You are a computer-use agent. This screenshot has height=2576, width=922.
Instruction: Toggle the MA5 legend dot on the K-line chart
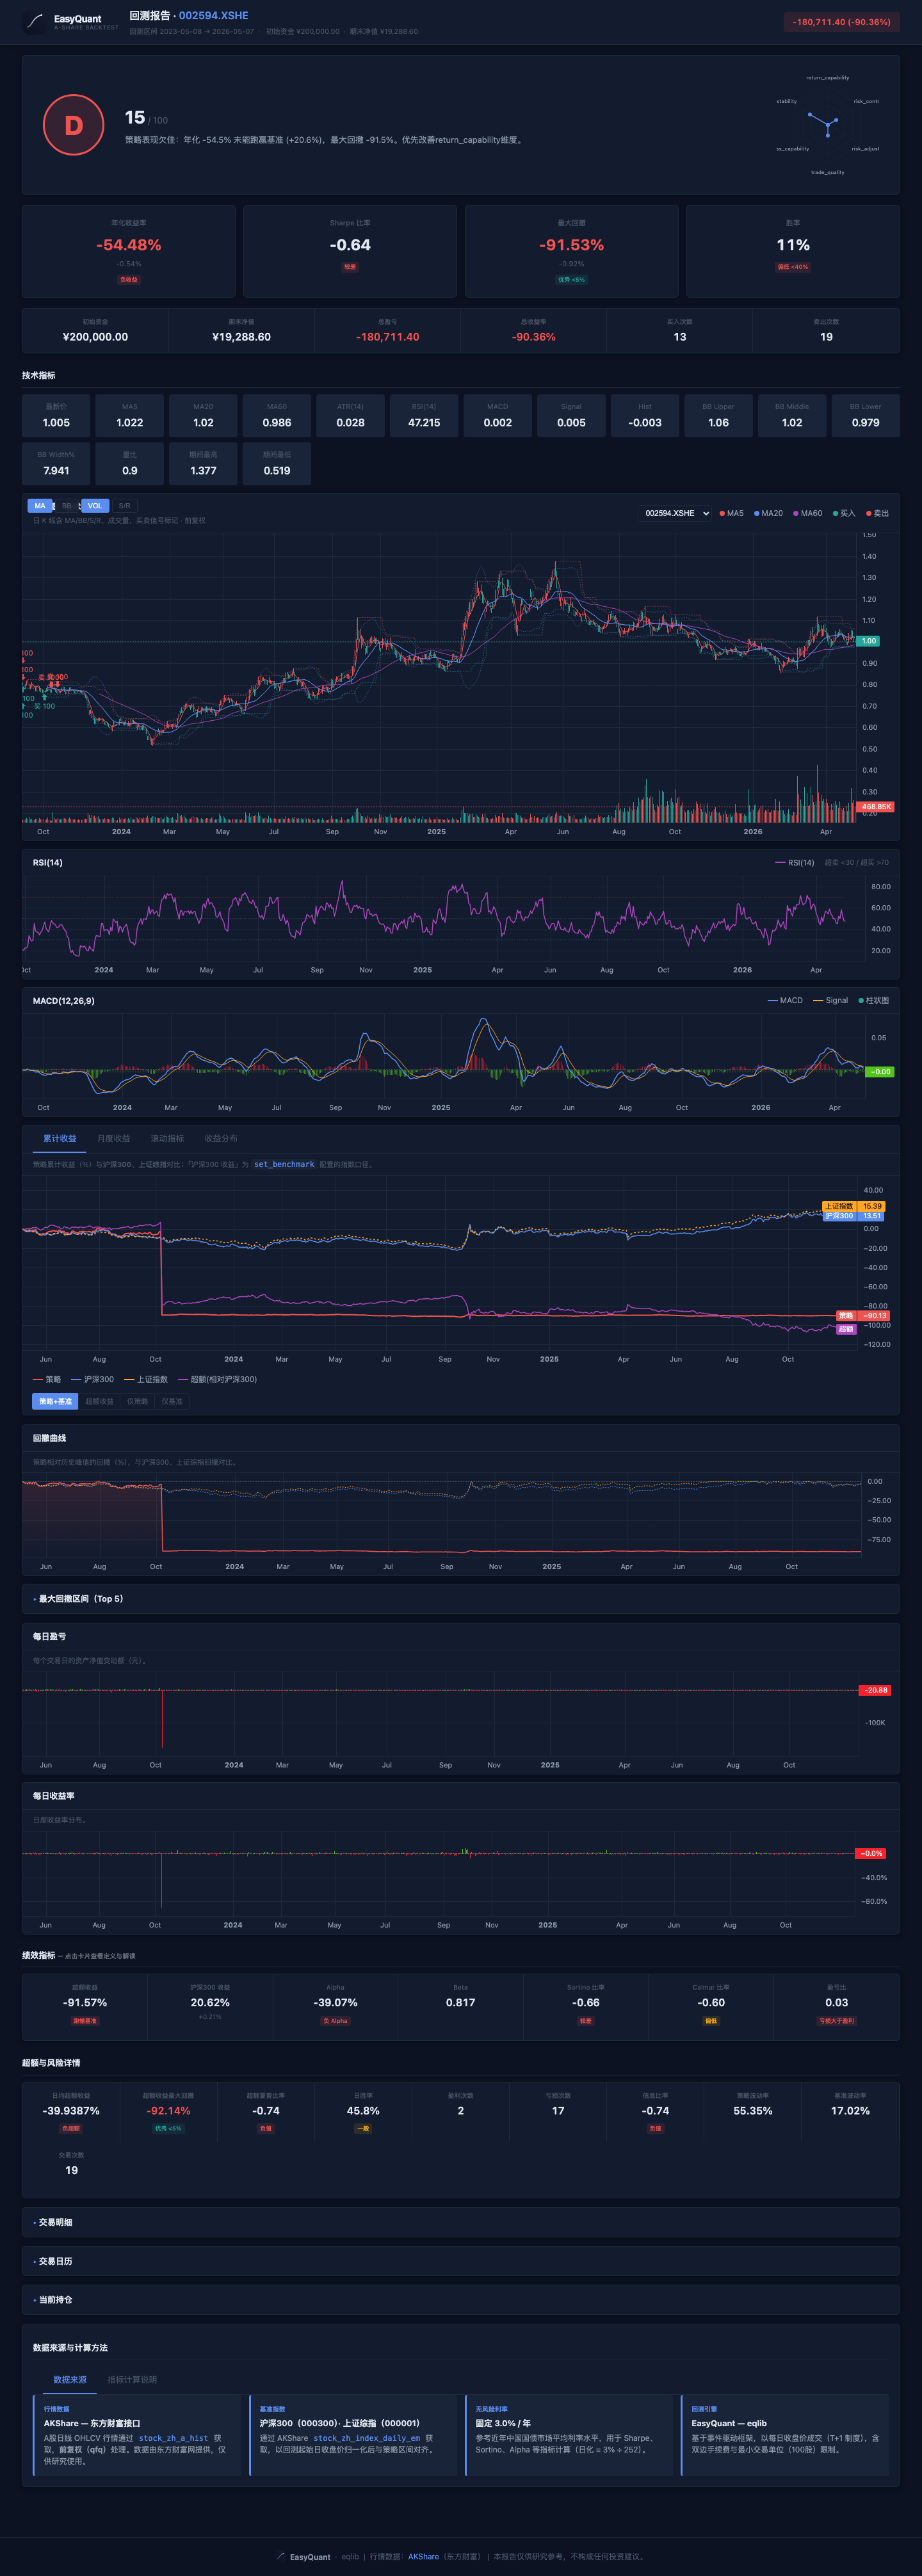[731, 513]
